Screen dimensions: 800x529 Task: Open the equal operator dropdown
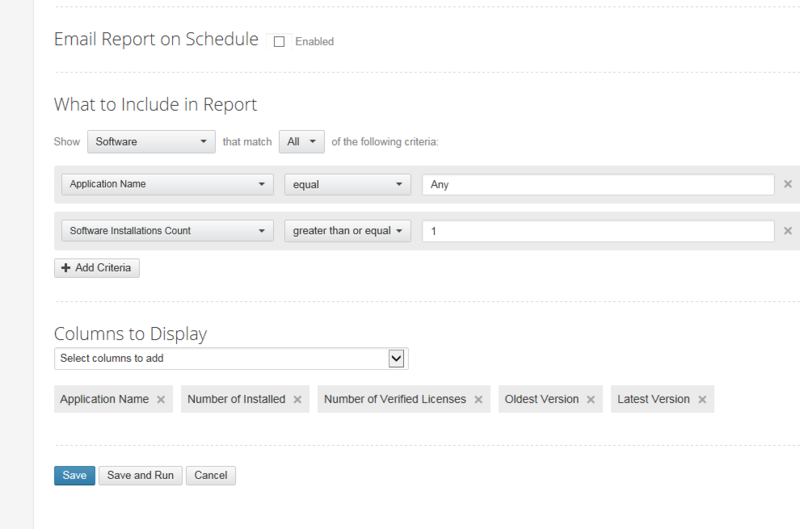point(347,185)
